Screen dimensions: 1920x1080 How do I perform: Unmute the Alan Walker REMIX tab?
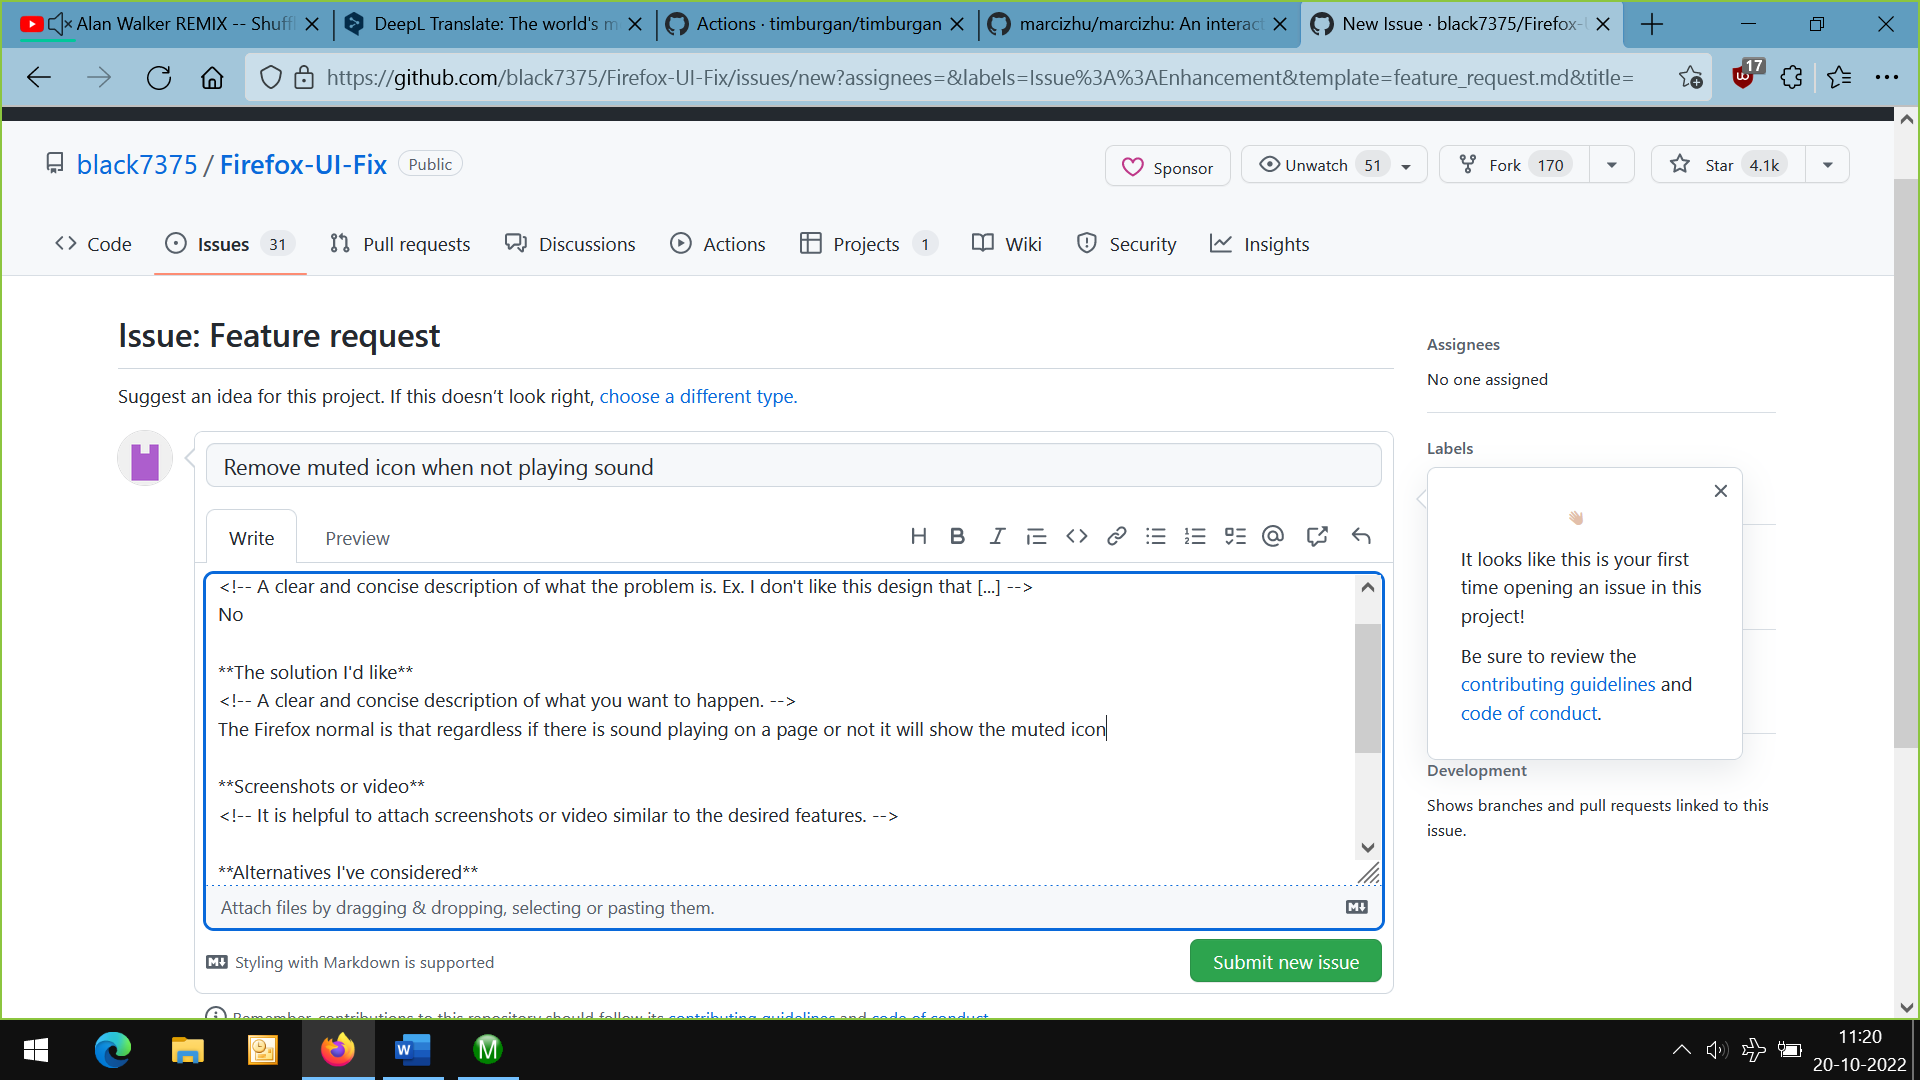tap(59, 24)
